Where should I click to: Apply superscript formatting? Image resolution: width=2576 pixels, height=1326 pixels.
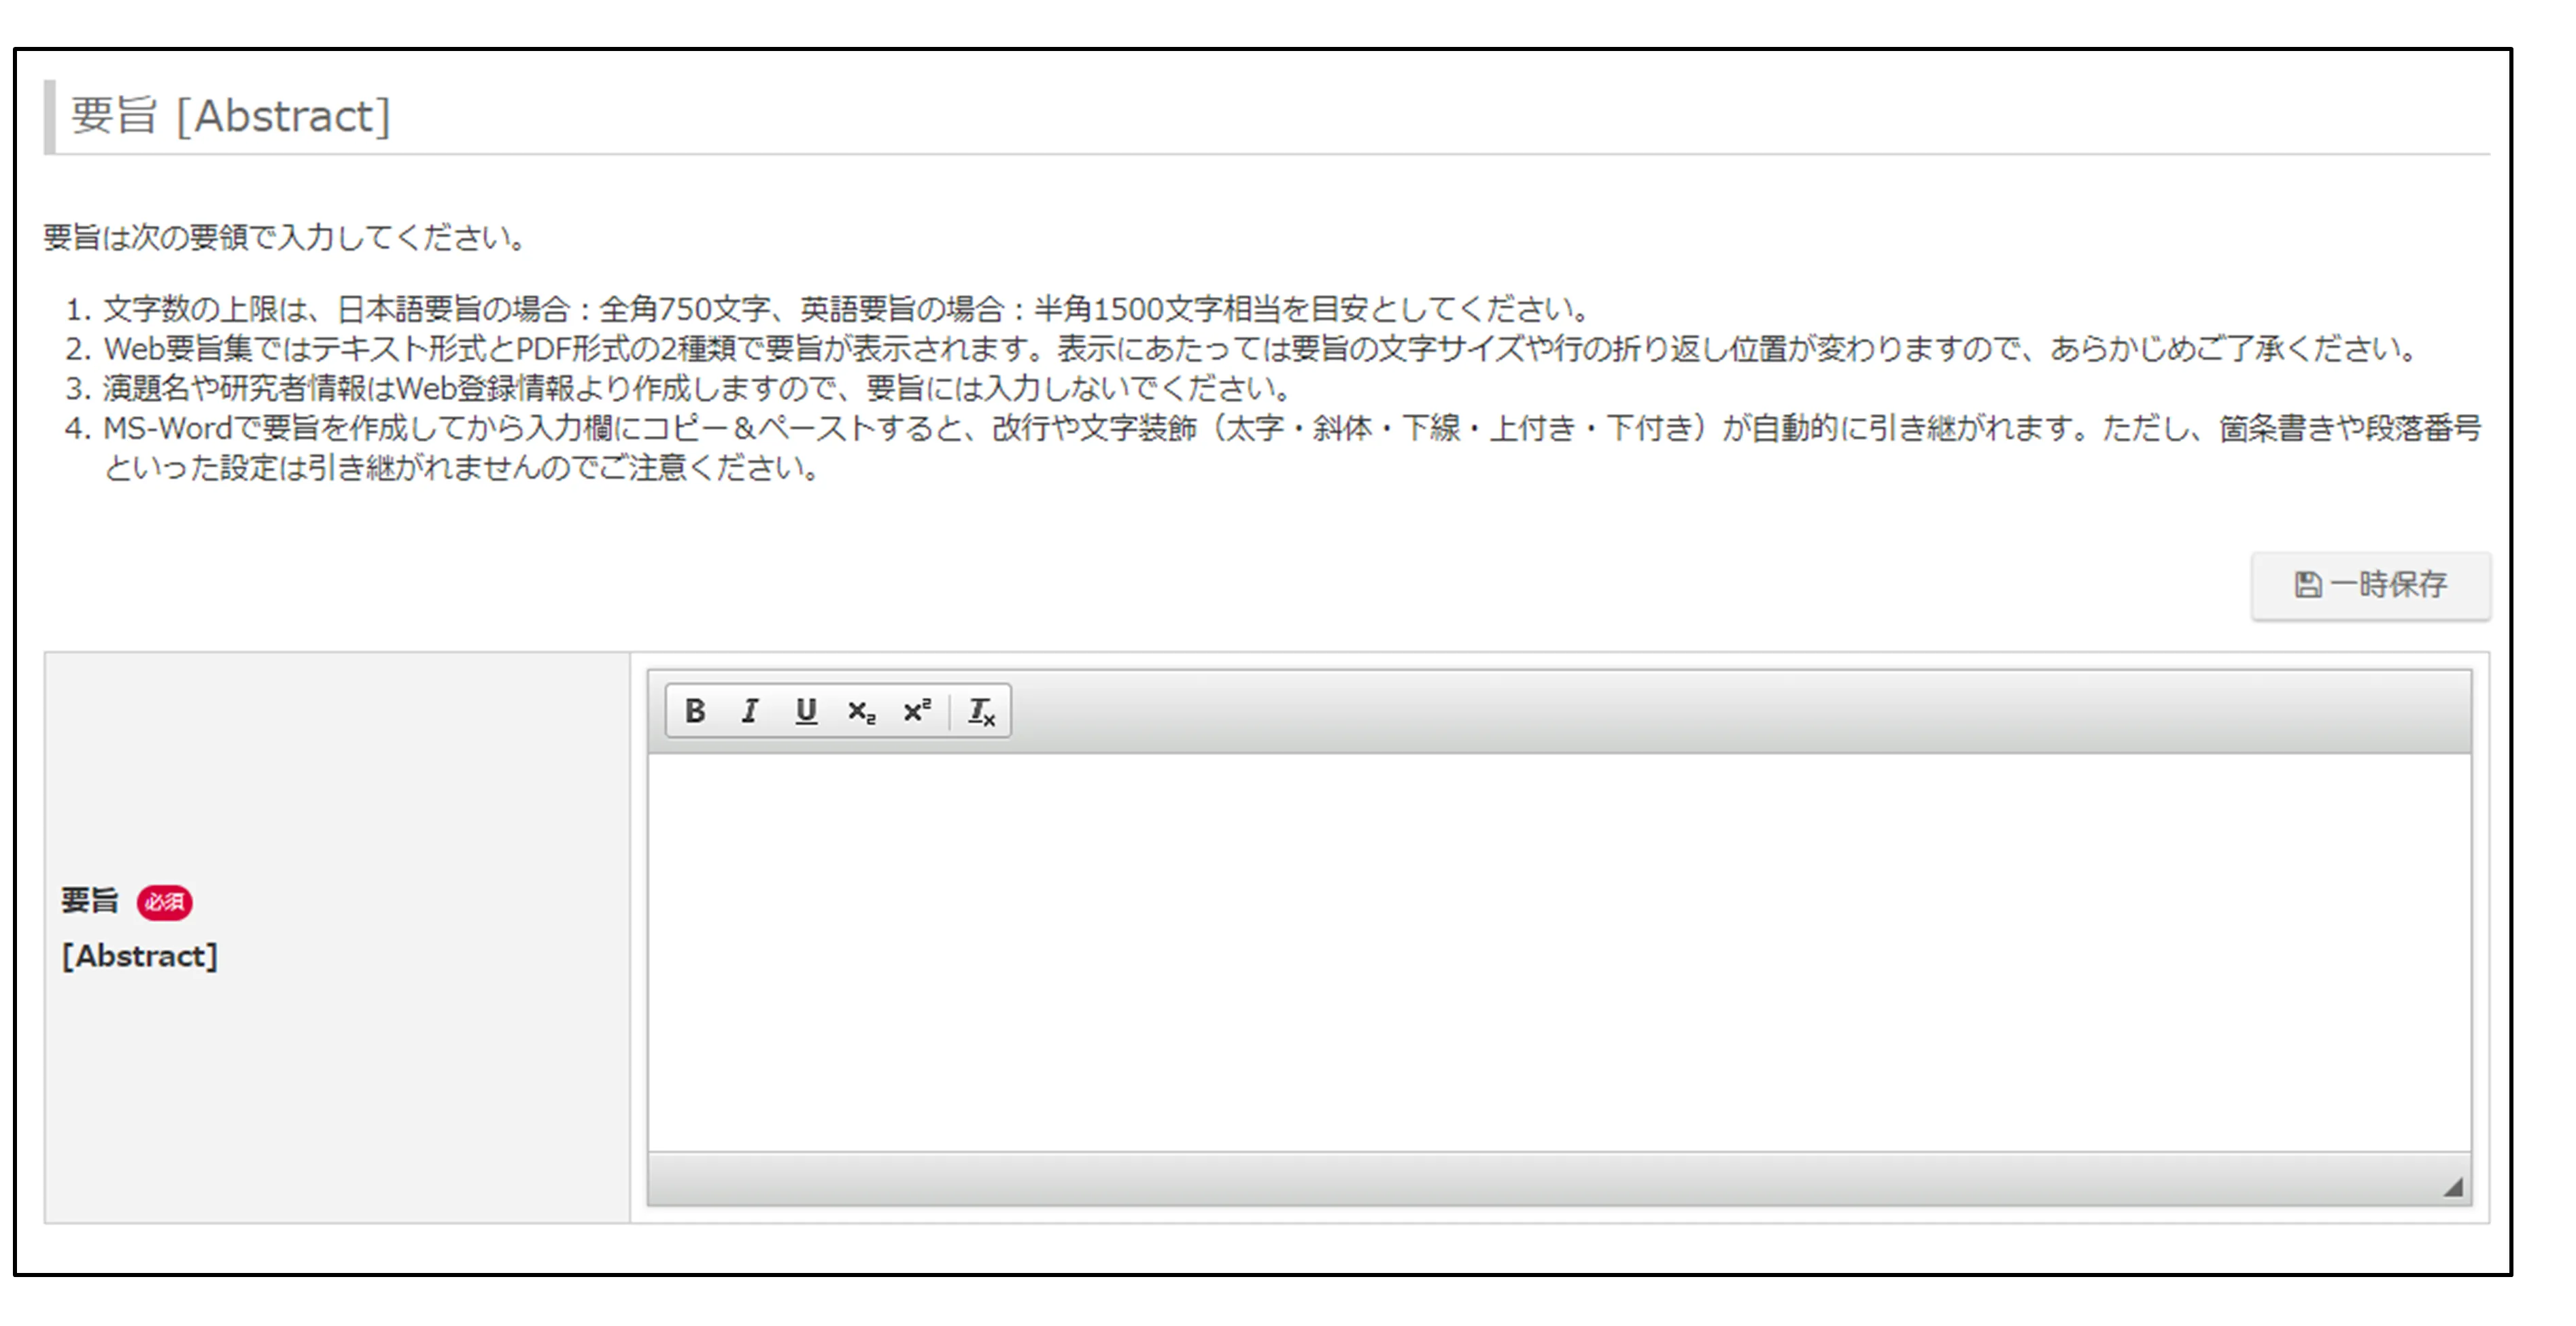pos(917,711)
